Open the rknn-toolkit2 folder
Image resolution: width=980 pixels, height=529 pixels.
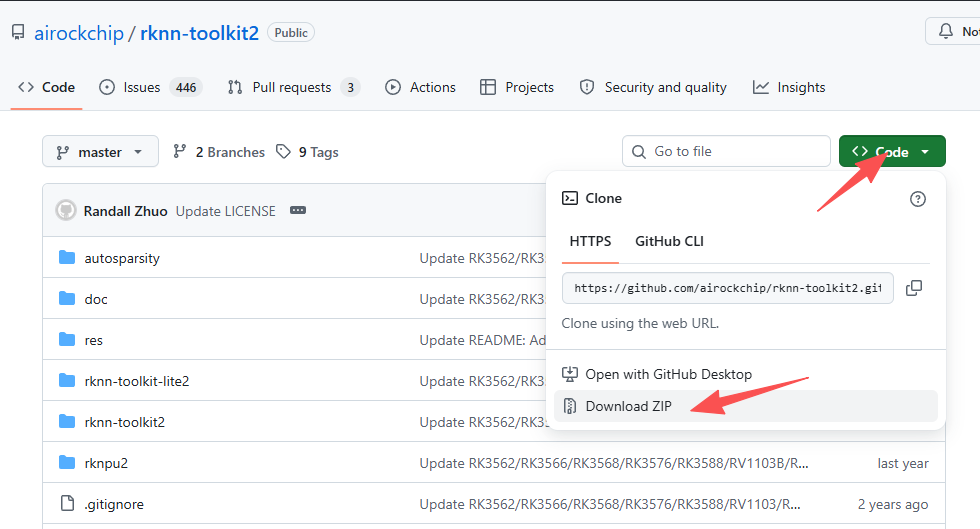(124, 423)
